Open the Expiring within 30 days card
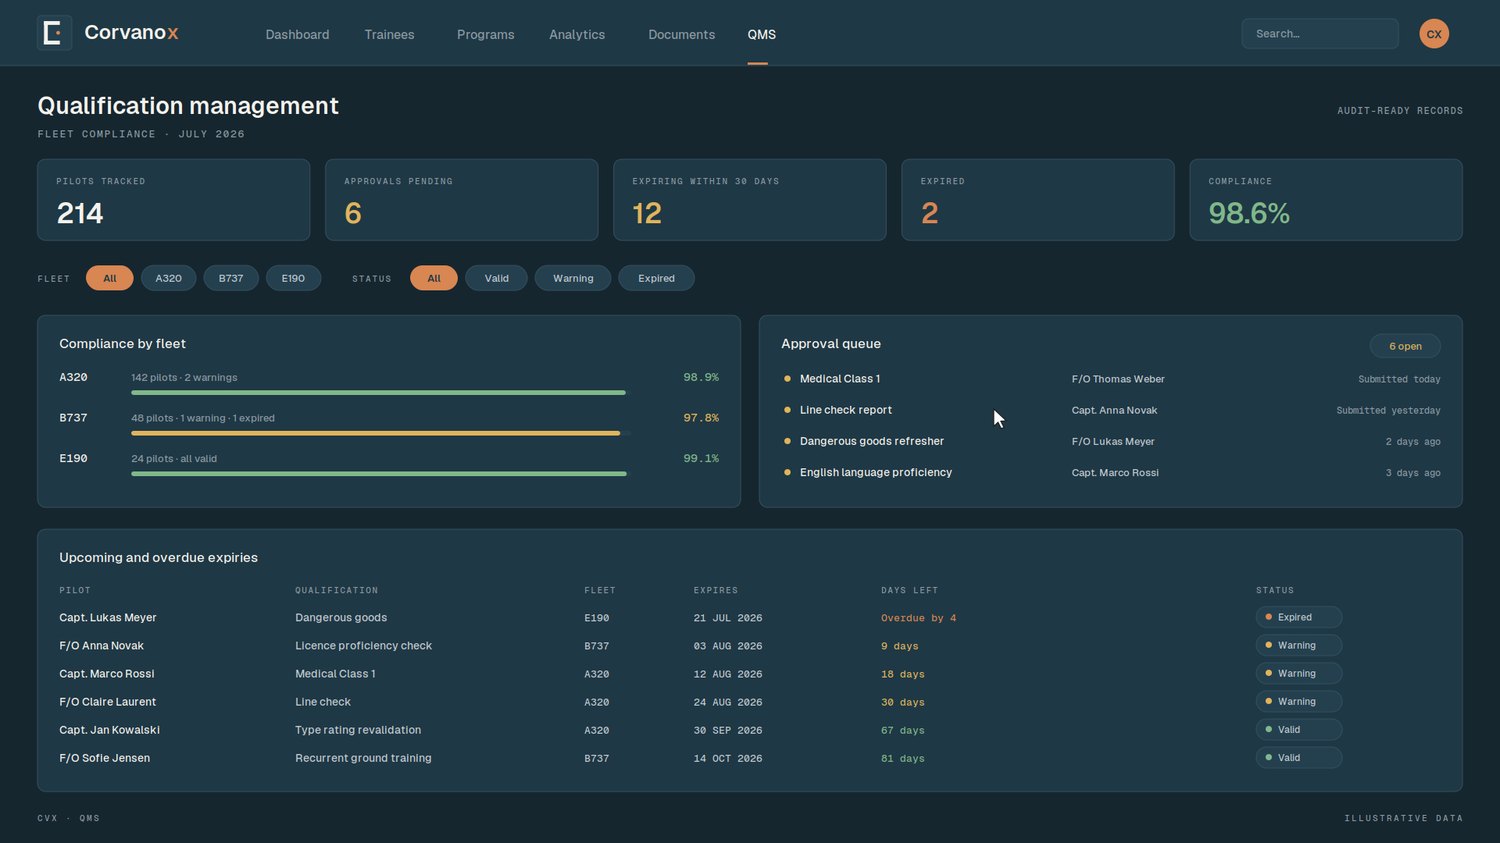Image resolution: width=1500 pixels, height=843 pixels. (x=749, y=200)
